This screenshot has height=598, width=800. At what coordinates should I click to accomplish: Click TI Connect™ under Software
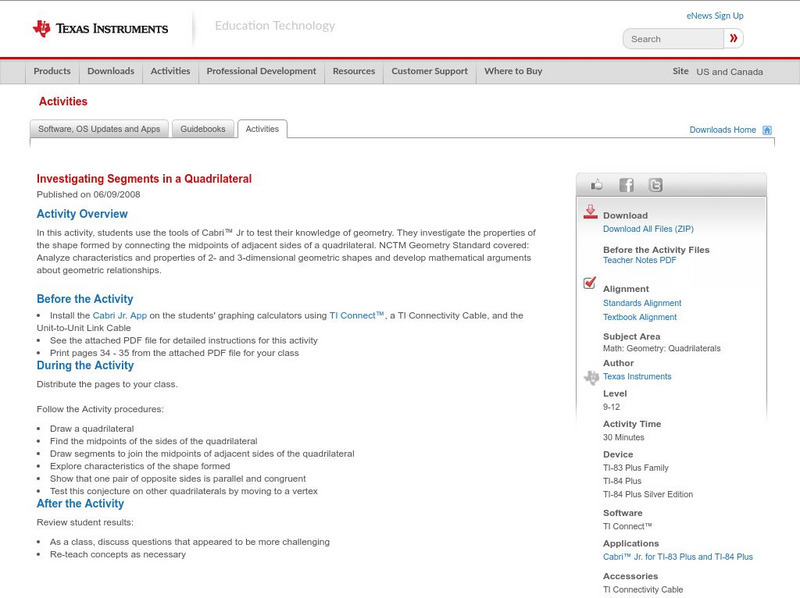point(628,527)
